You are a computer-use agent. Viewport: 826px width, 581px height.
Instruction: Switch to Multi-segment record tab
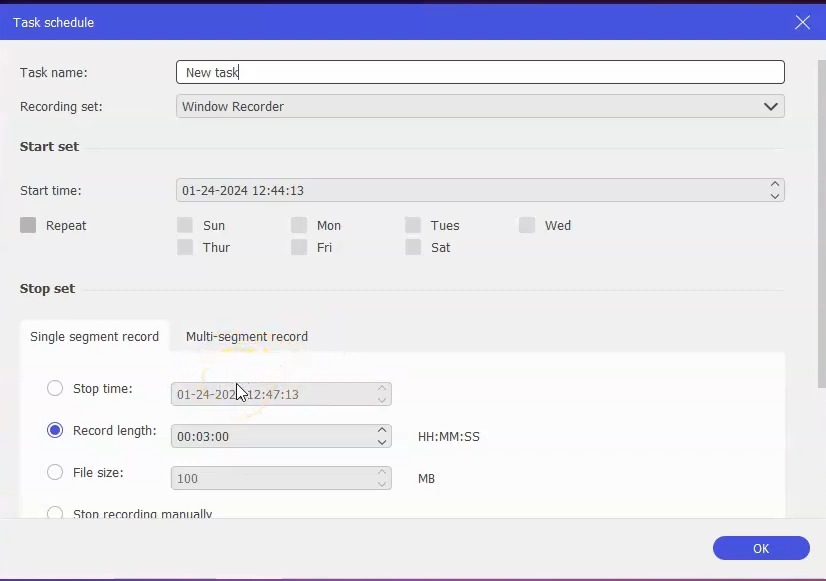click(247, 337)
